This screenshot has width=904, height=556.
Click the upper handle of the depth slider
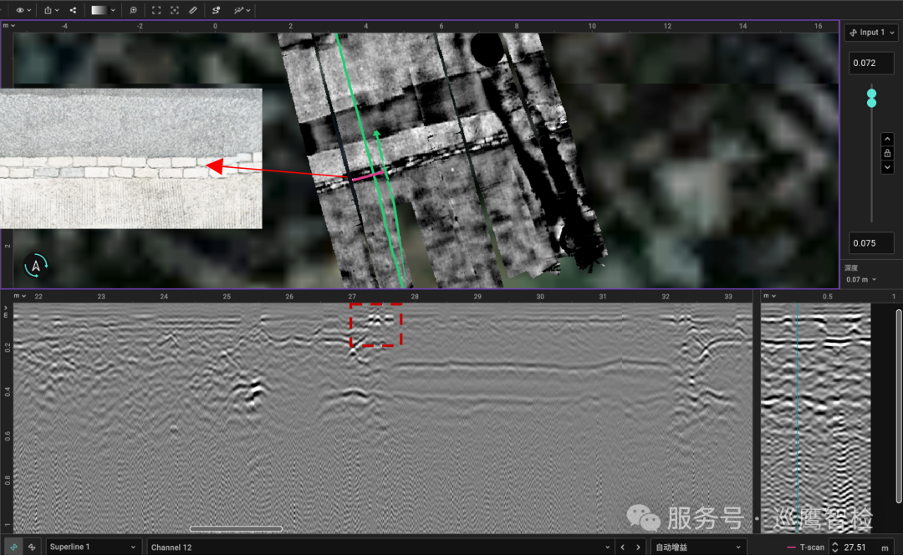tap(872, 93)
